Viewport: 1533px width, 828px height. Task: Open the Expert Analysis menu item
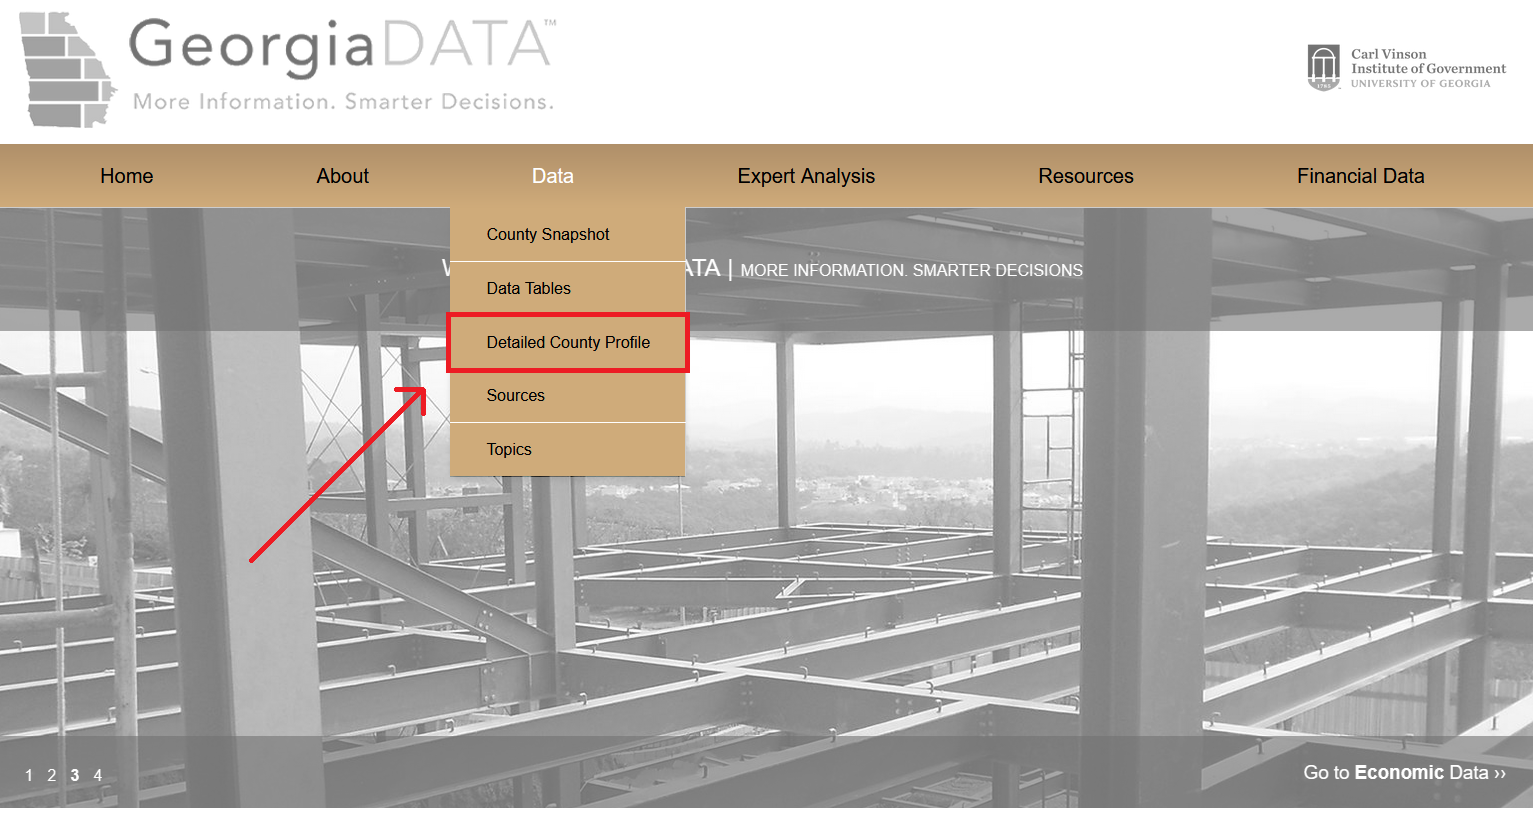click(x=806, y=176)
